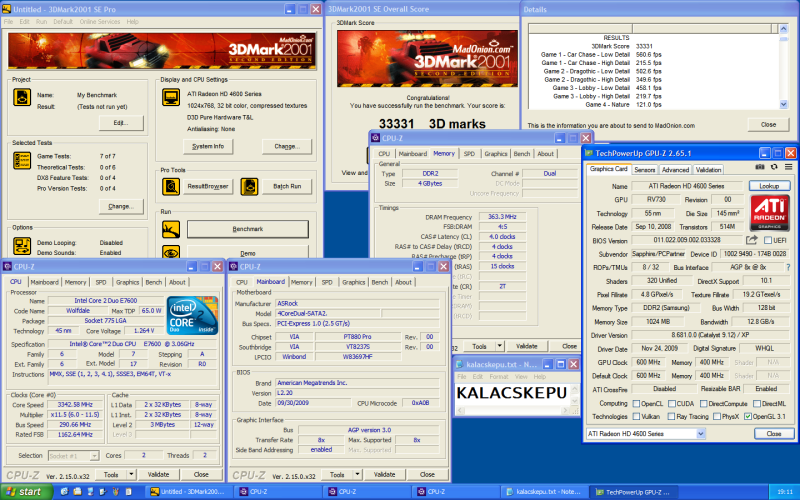Click the 3DMark score value 33331
Viewport: 800px width, 500px height.
(396, 124)
